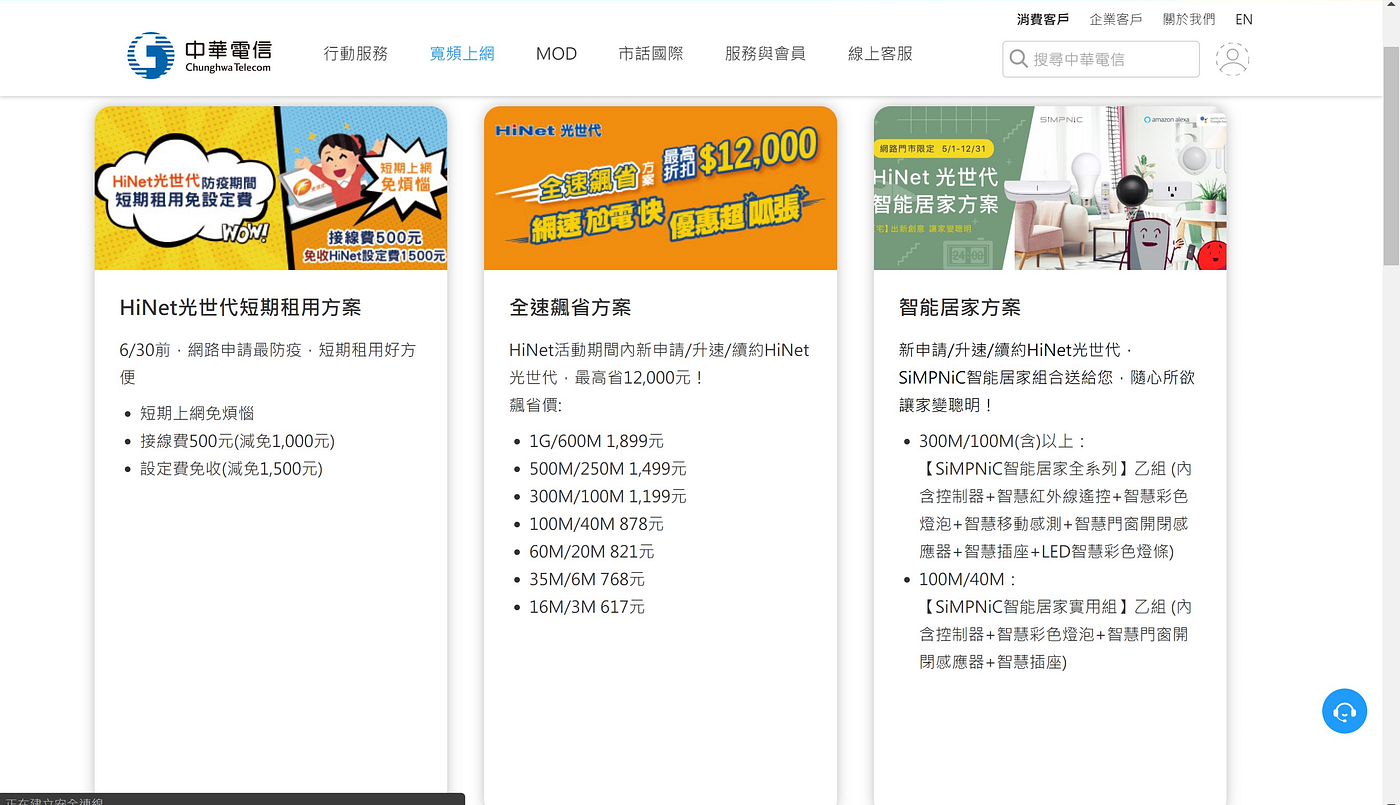Image resolution: width=1400 pixels, height=805 pixels.
Task: Click the 接線費500元(減免1,000元) bullet
Action: tap(238, 441)
